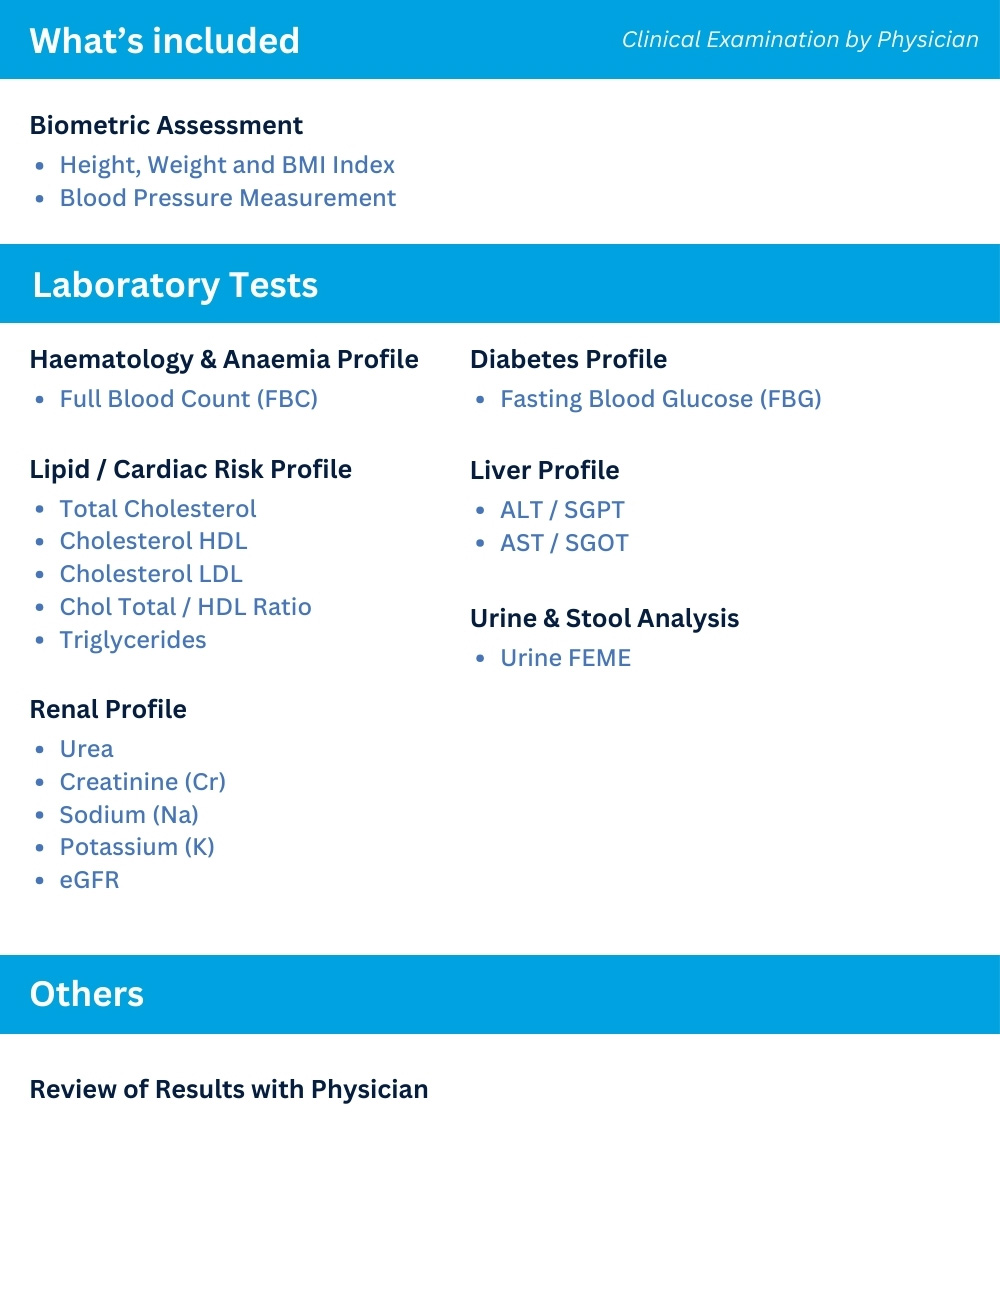
Task: Click the "Others" section banner
Action: tap(87, 994)
